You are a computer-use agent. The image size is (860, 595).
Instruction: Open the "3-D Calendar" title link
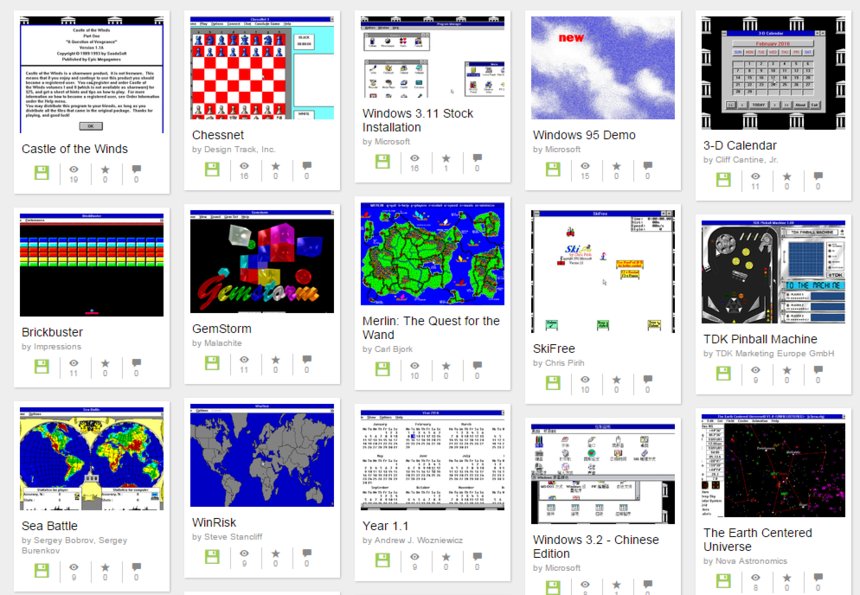pos(740,145)
